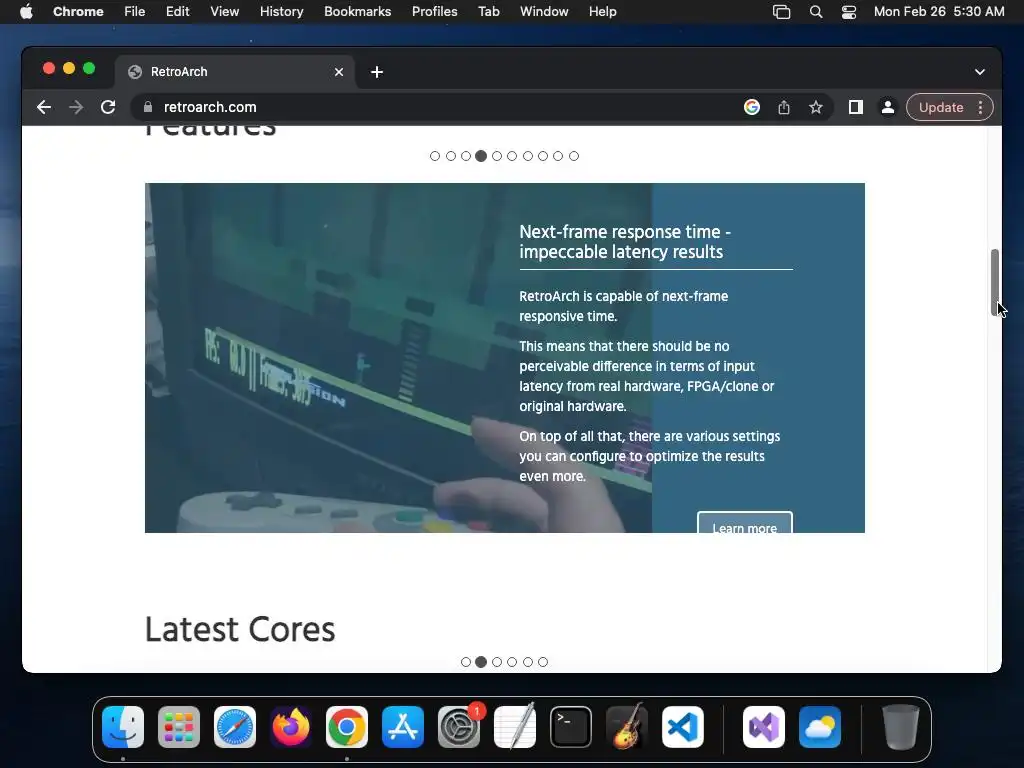Open Spotlight search in menu bar

816,12
